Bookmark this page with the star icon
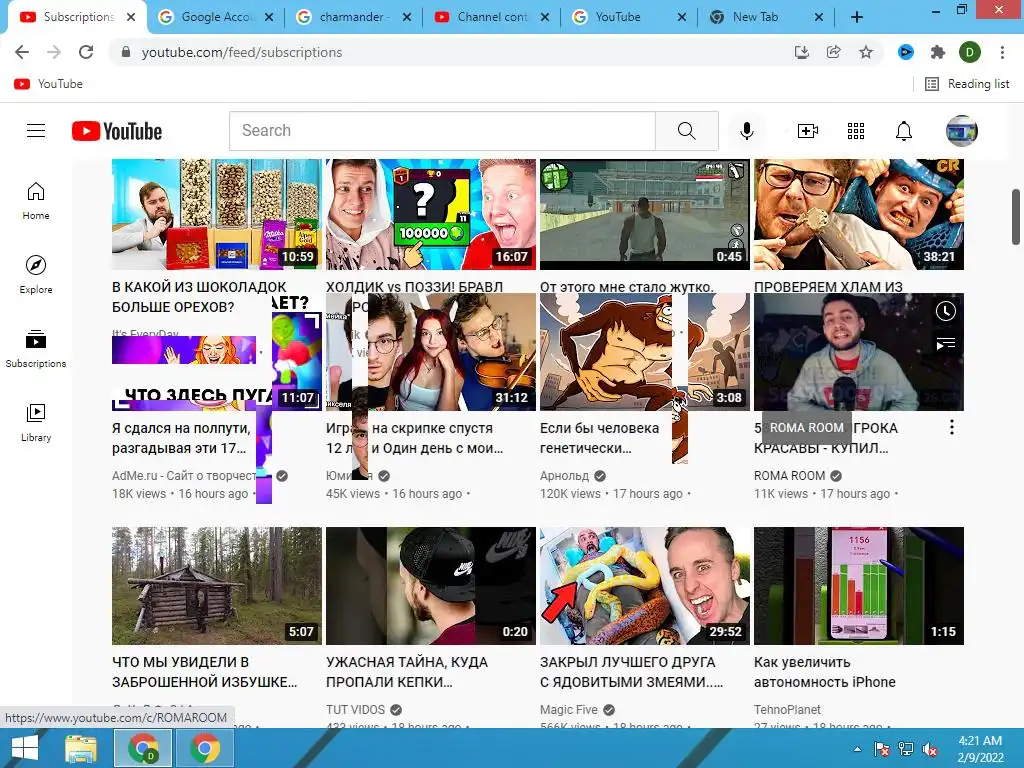This screenshot has width=1024, height=768. pos(866,52)
